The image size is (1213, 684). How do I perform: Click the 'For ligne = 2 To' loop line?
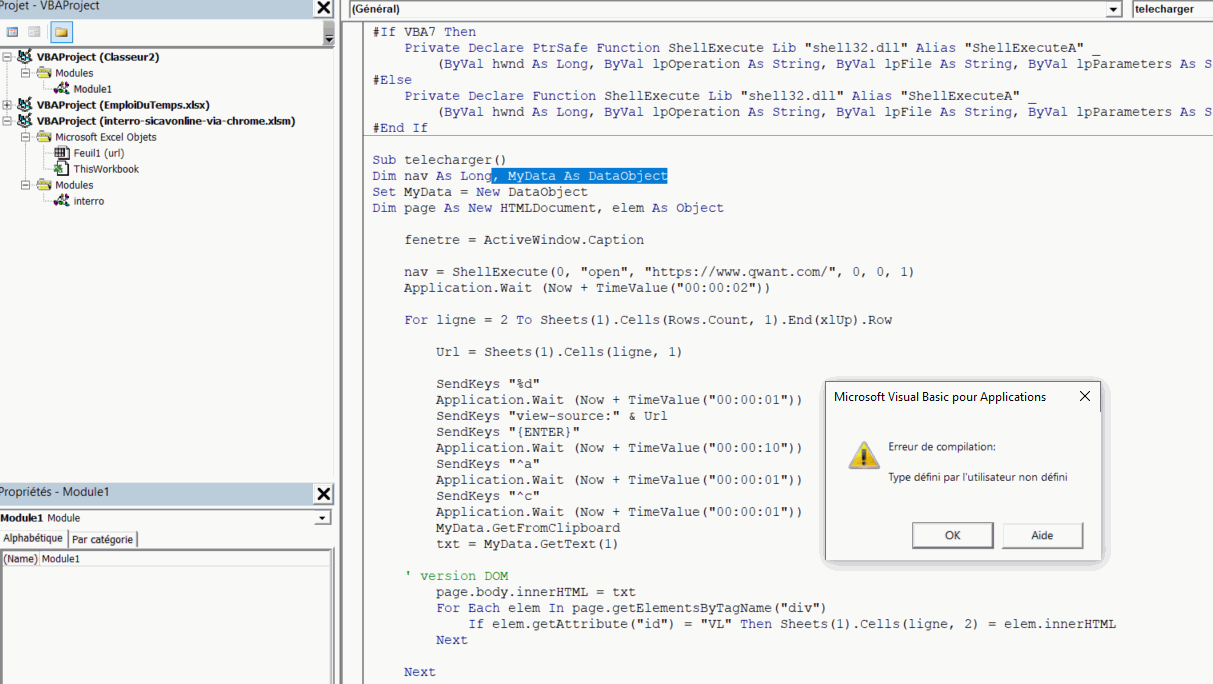pyautogui.click(x=648, y=320)
